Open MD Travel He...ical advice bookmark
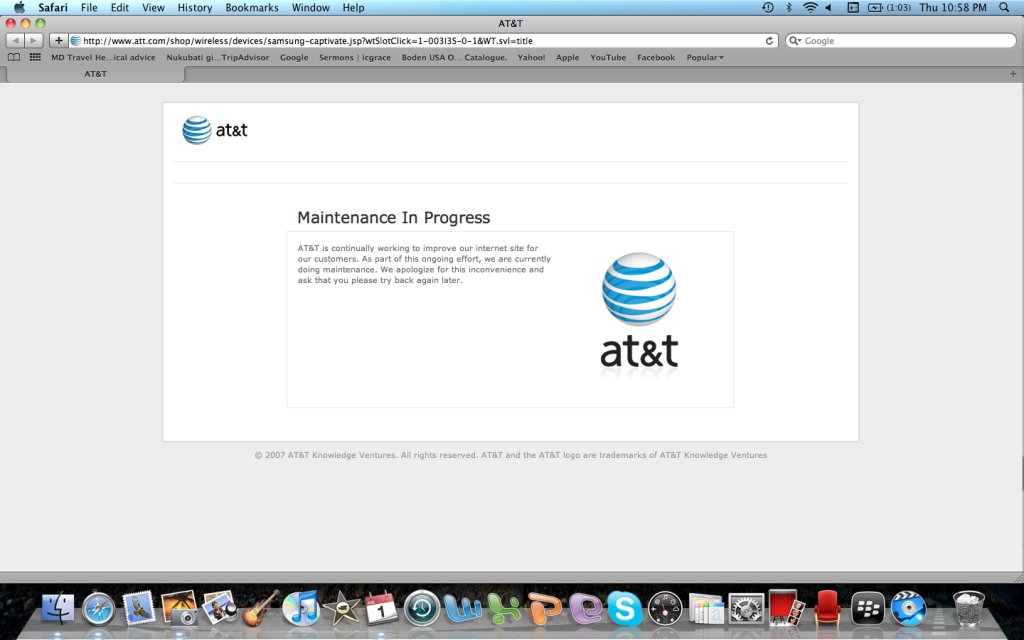 pyautogui.click(x=103, y=57)
